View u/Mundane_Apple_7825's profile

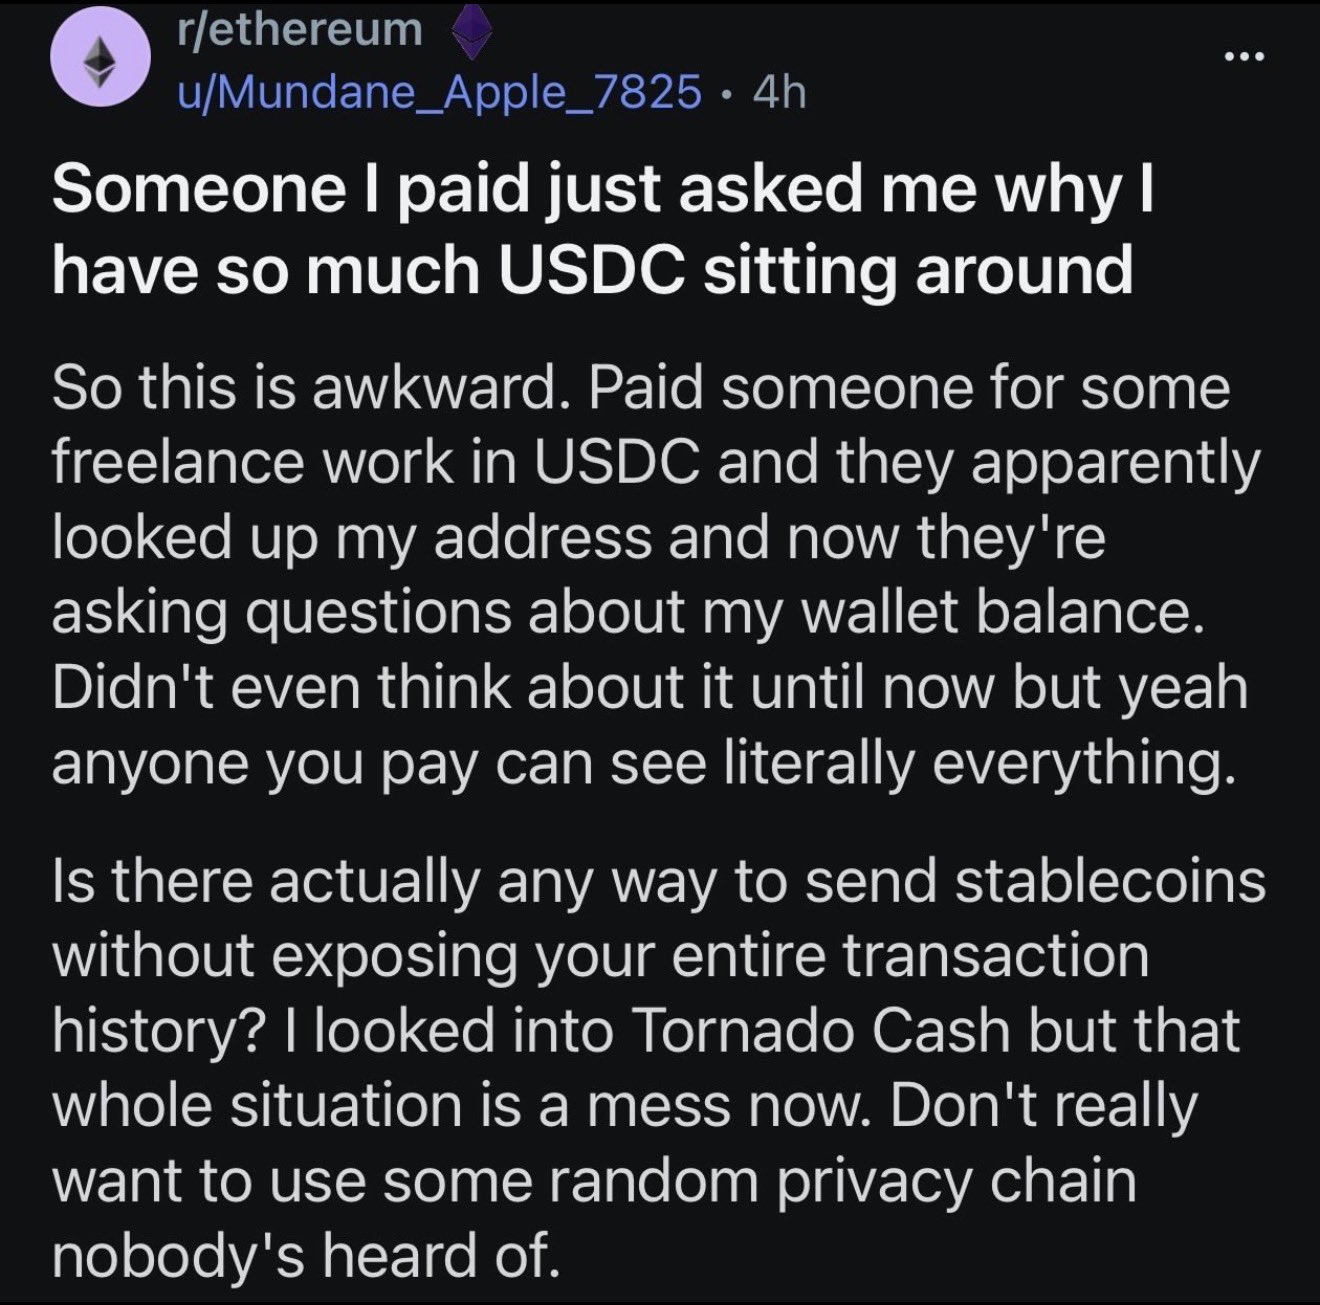[x=439, y=92]
